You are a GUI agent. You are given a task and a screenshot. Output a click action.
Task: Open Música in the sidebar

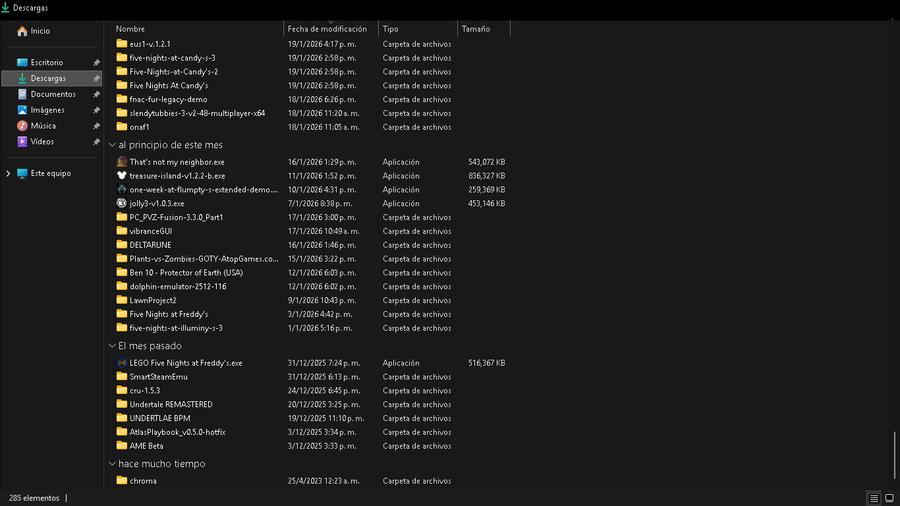(43, 126)
